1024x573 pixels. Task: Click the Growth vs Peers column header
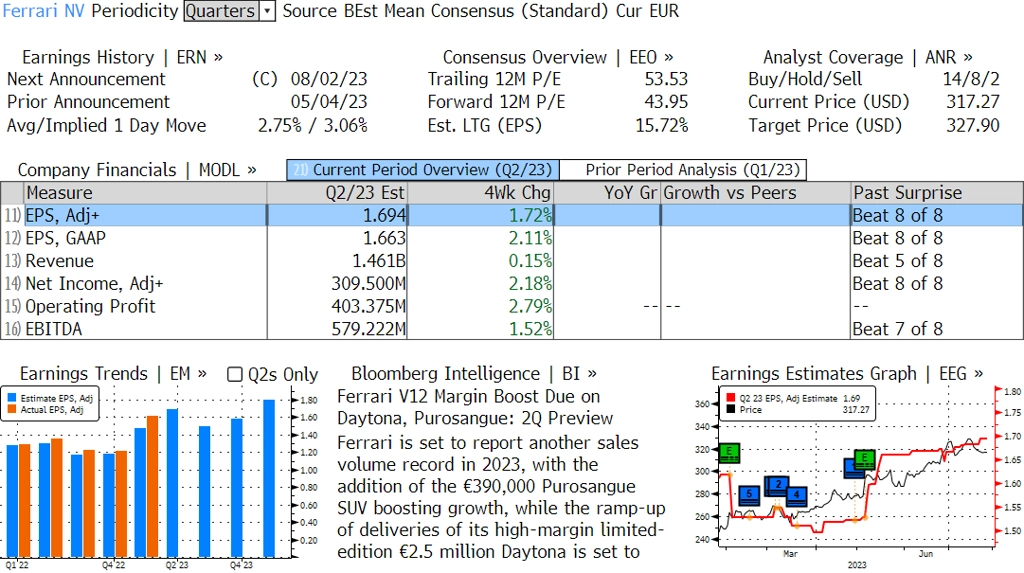756,193
